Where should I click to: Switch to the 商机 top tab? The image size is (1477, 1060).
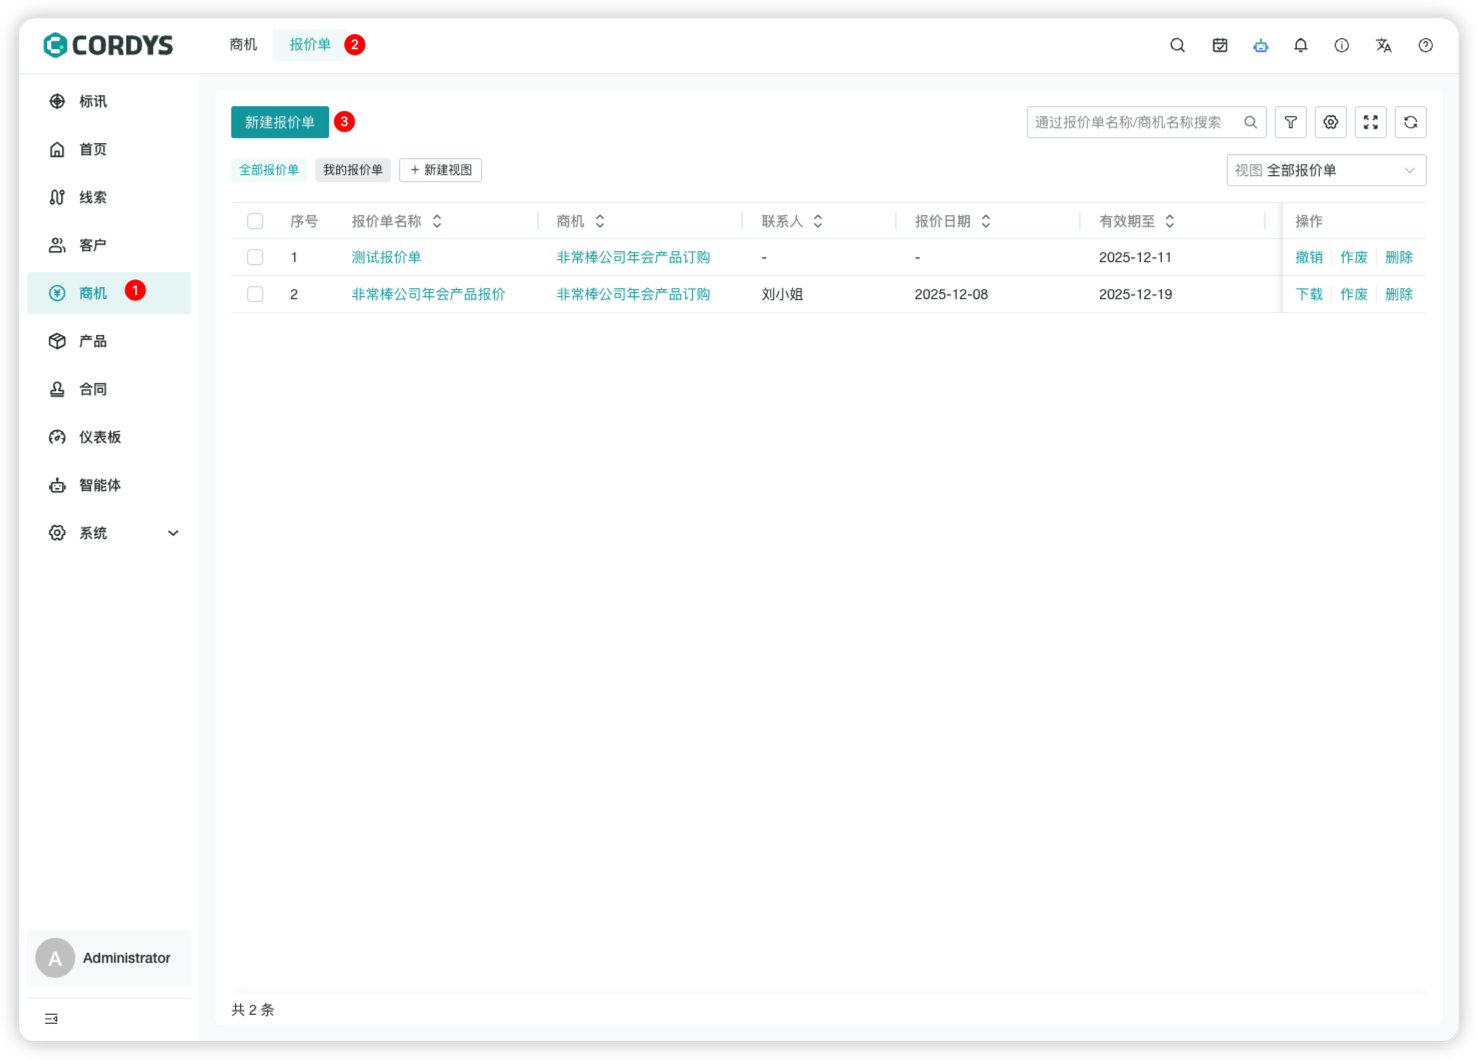pos(243,45)
